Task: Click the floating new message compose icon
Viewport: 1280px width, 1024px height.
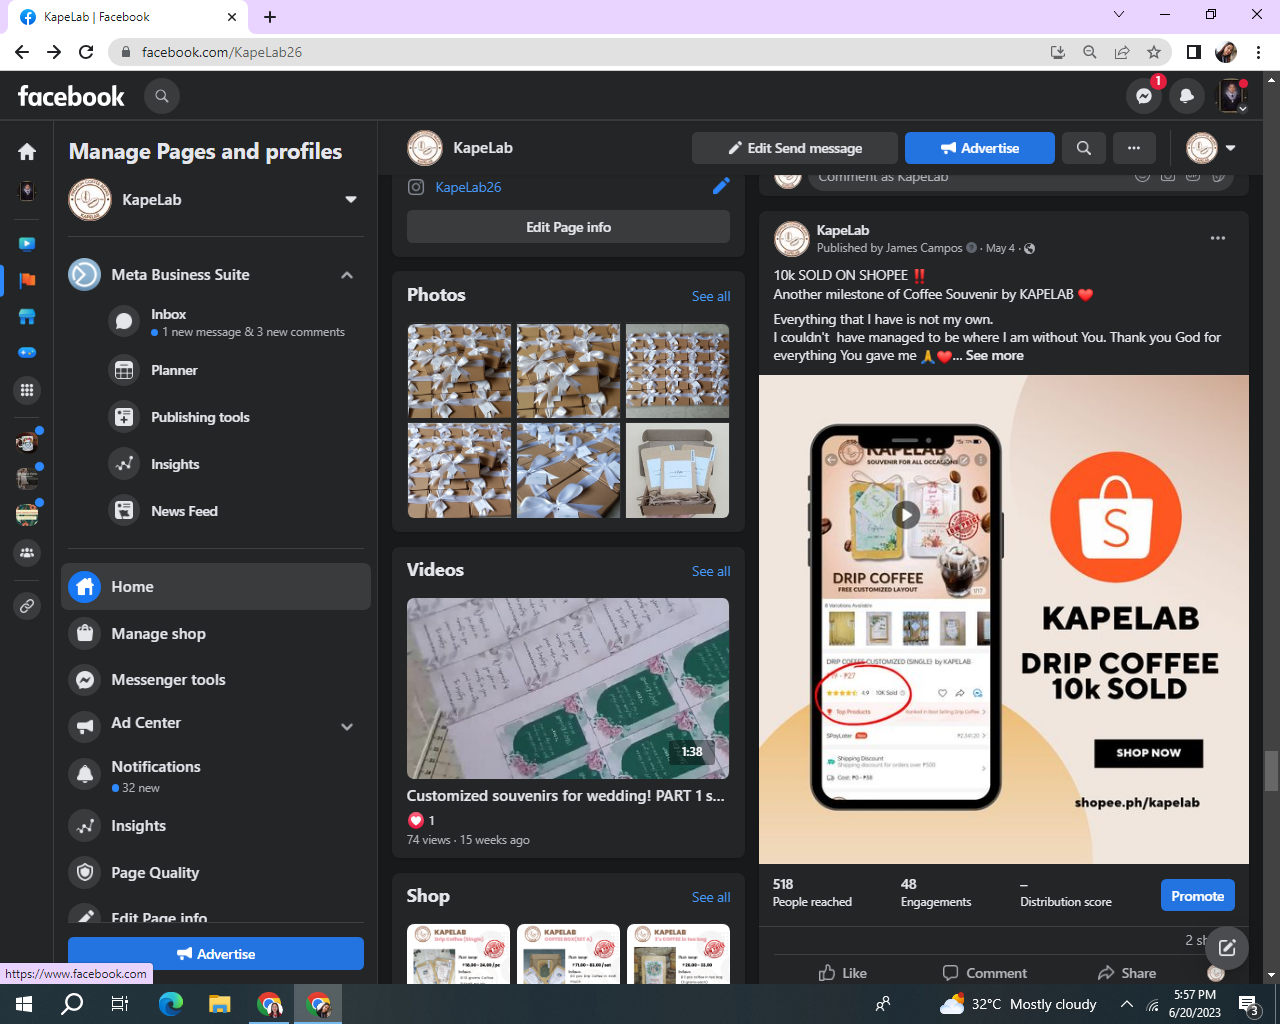Action: pos(1227,948)
